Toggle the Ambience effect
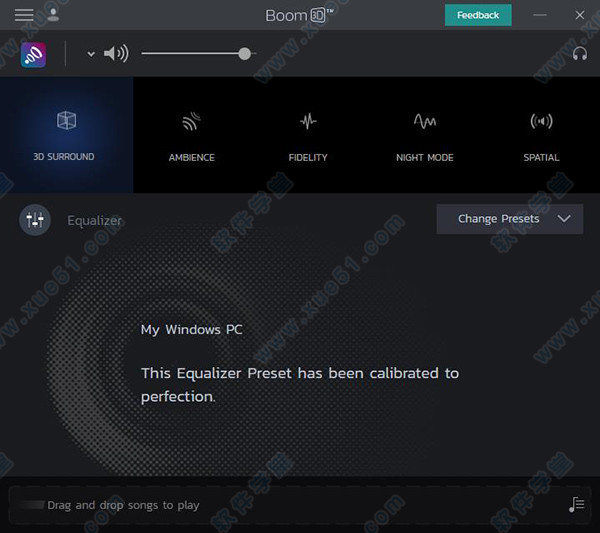The width and height of the screenshot is (600, 533). coord(191,122)
